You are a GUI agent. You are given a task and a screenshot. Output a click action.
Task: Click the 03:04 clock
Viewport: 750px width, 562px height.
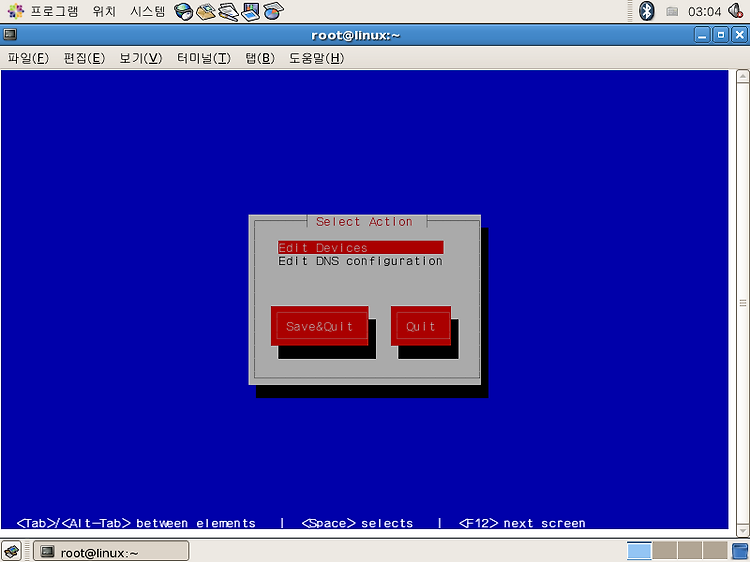(x=704, y=11)
